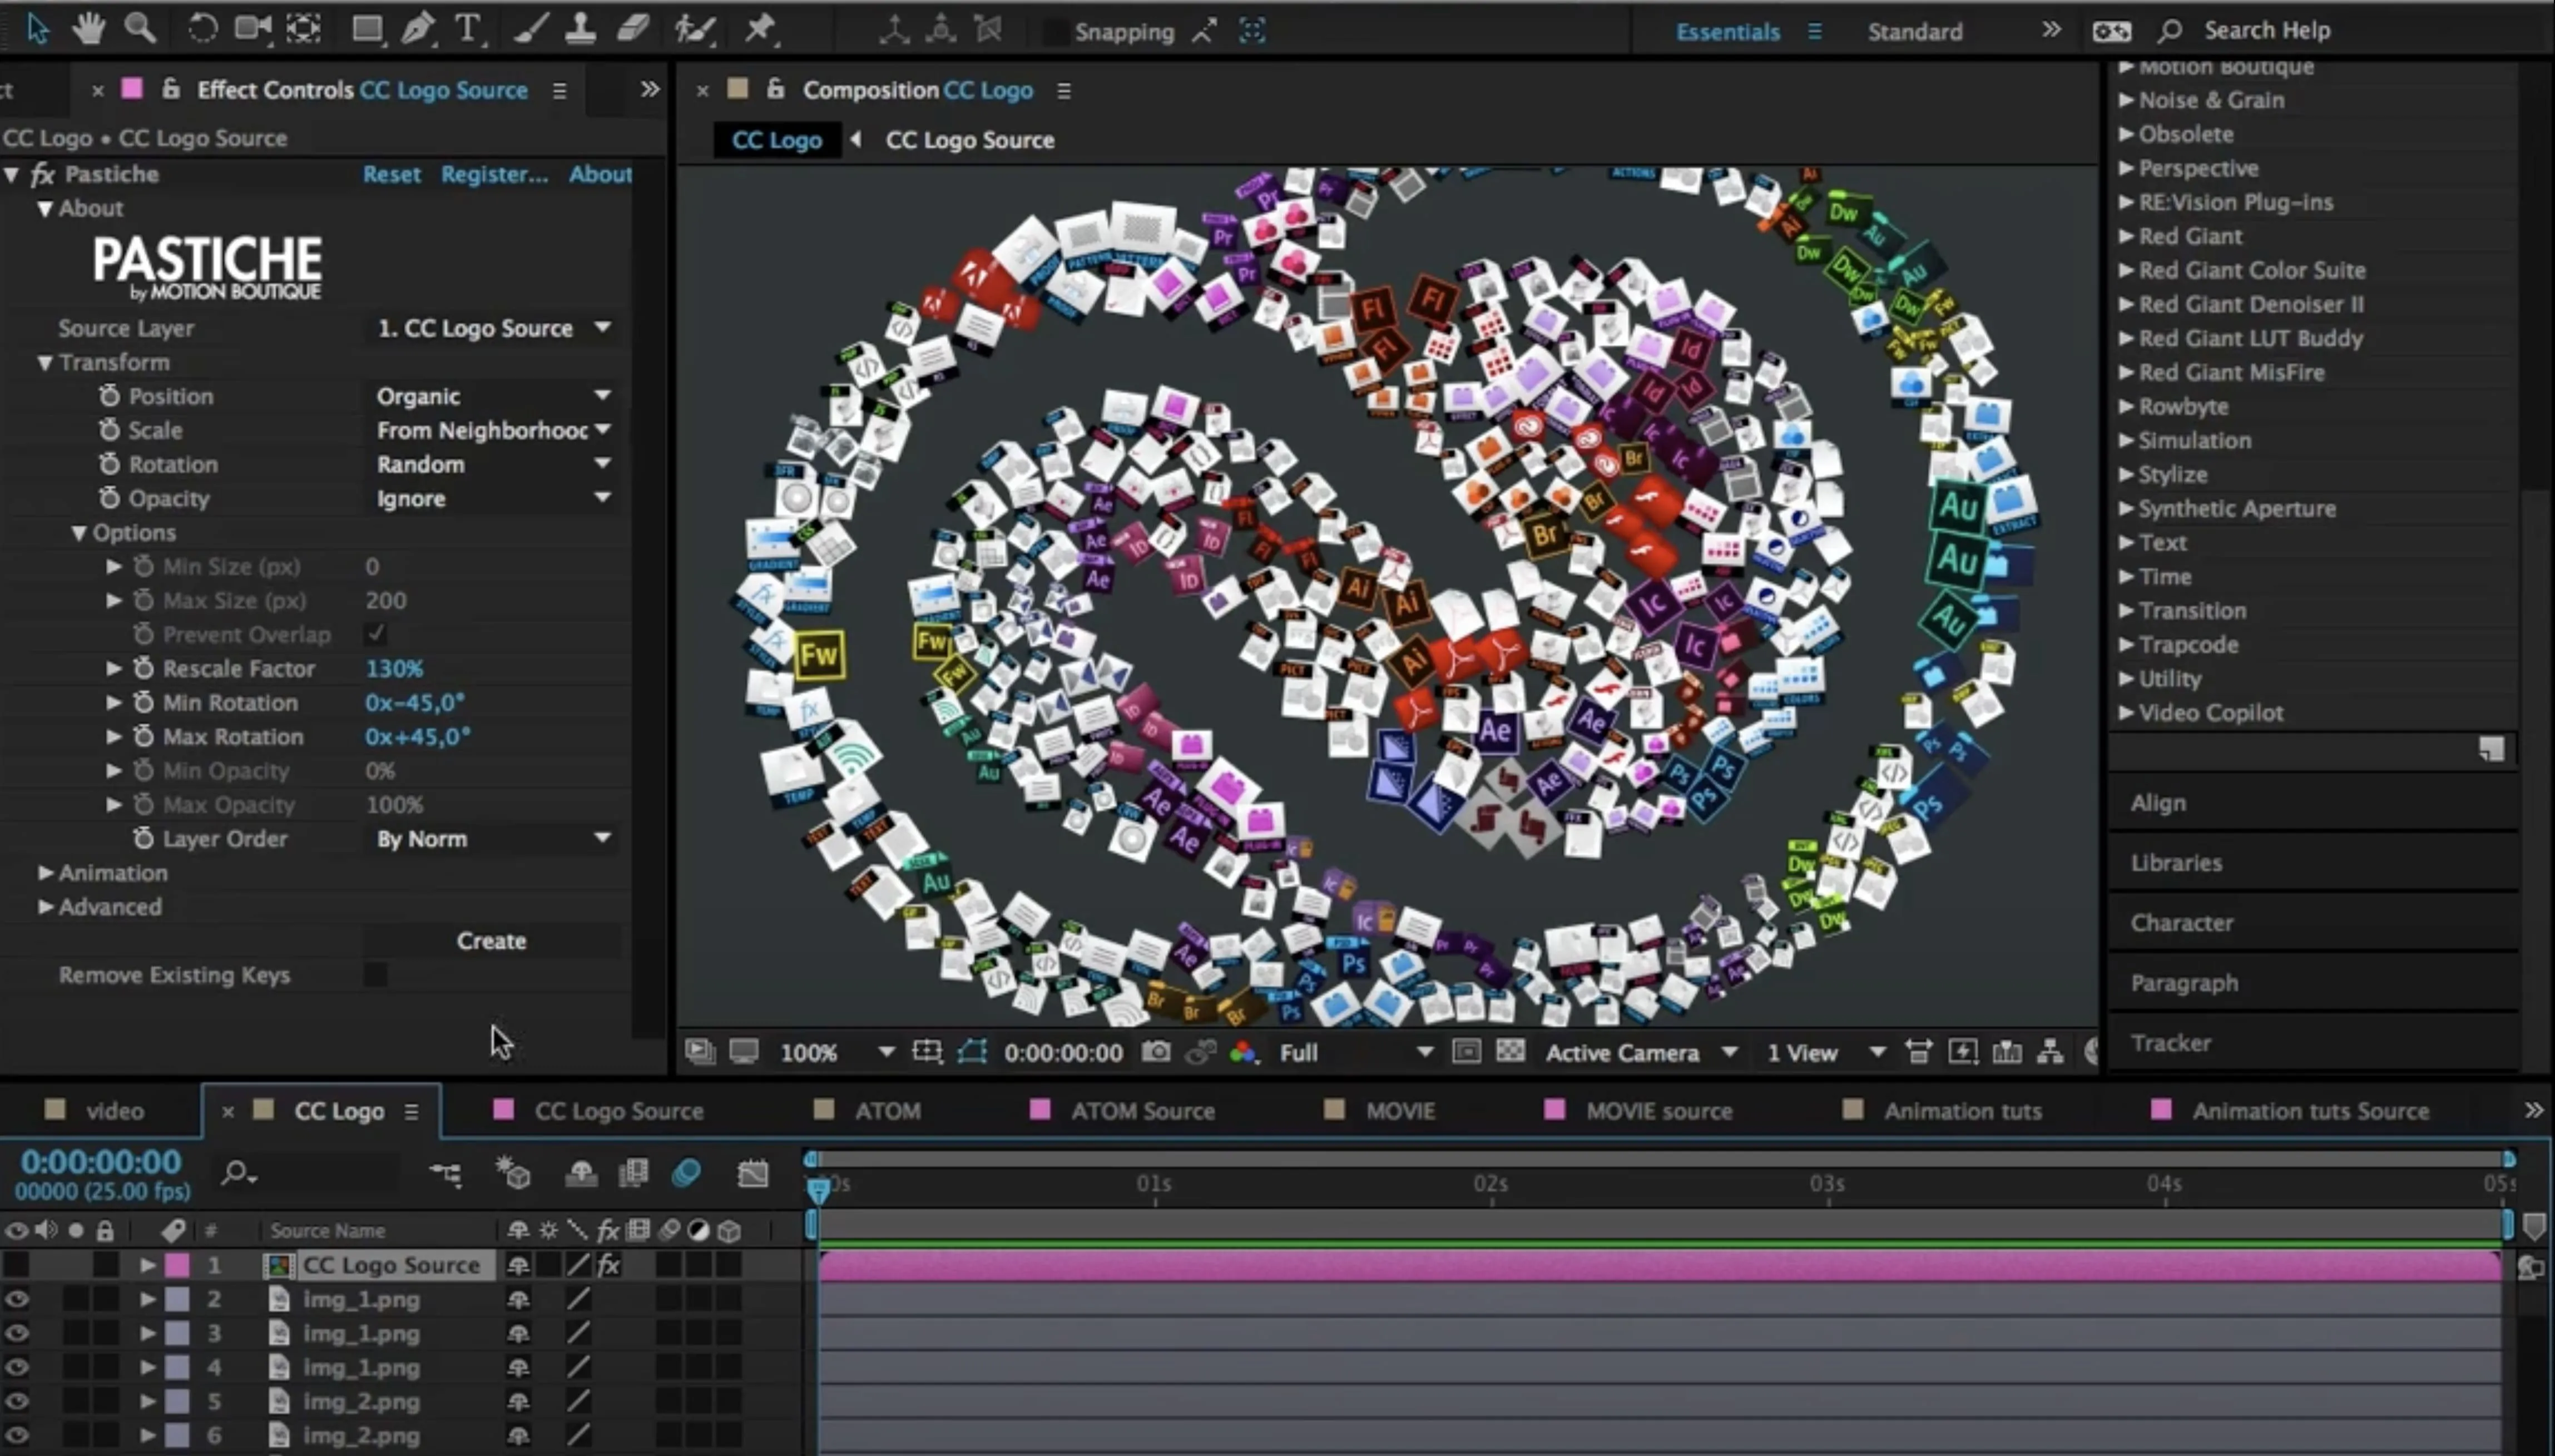Switch to the ATOM timeline tab
This screenshot has height=1456, width=2555.
click(x=887, y=1111)
